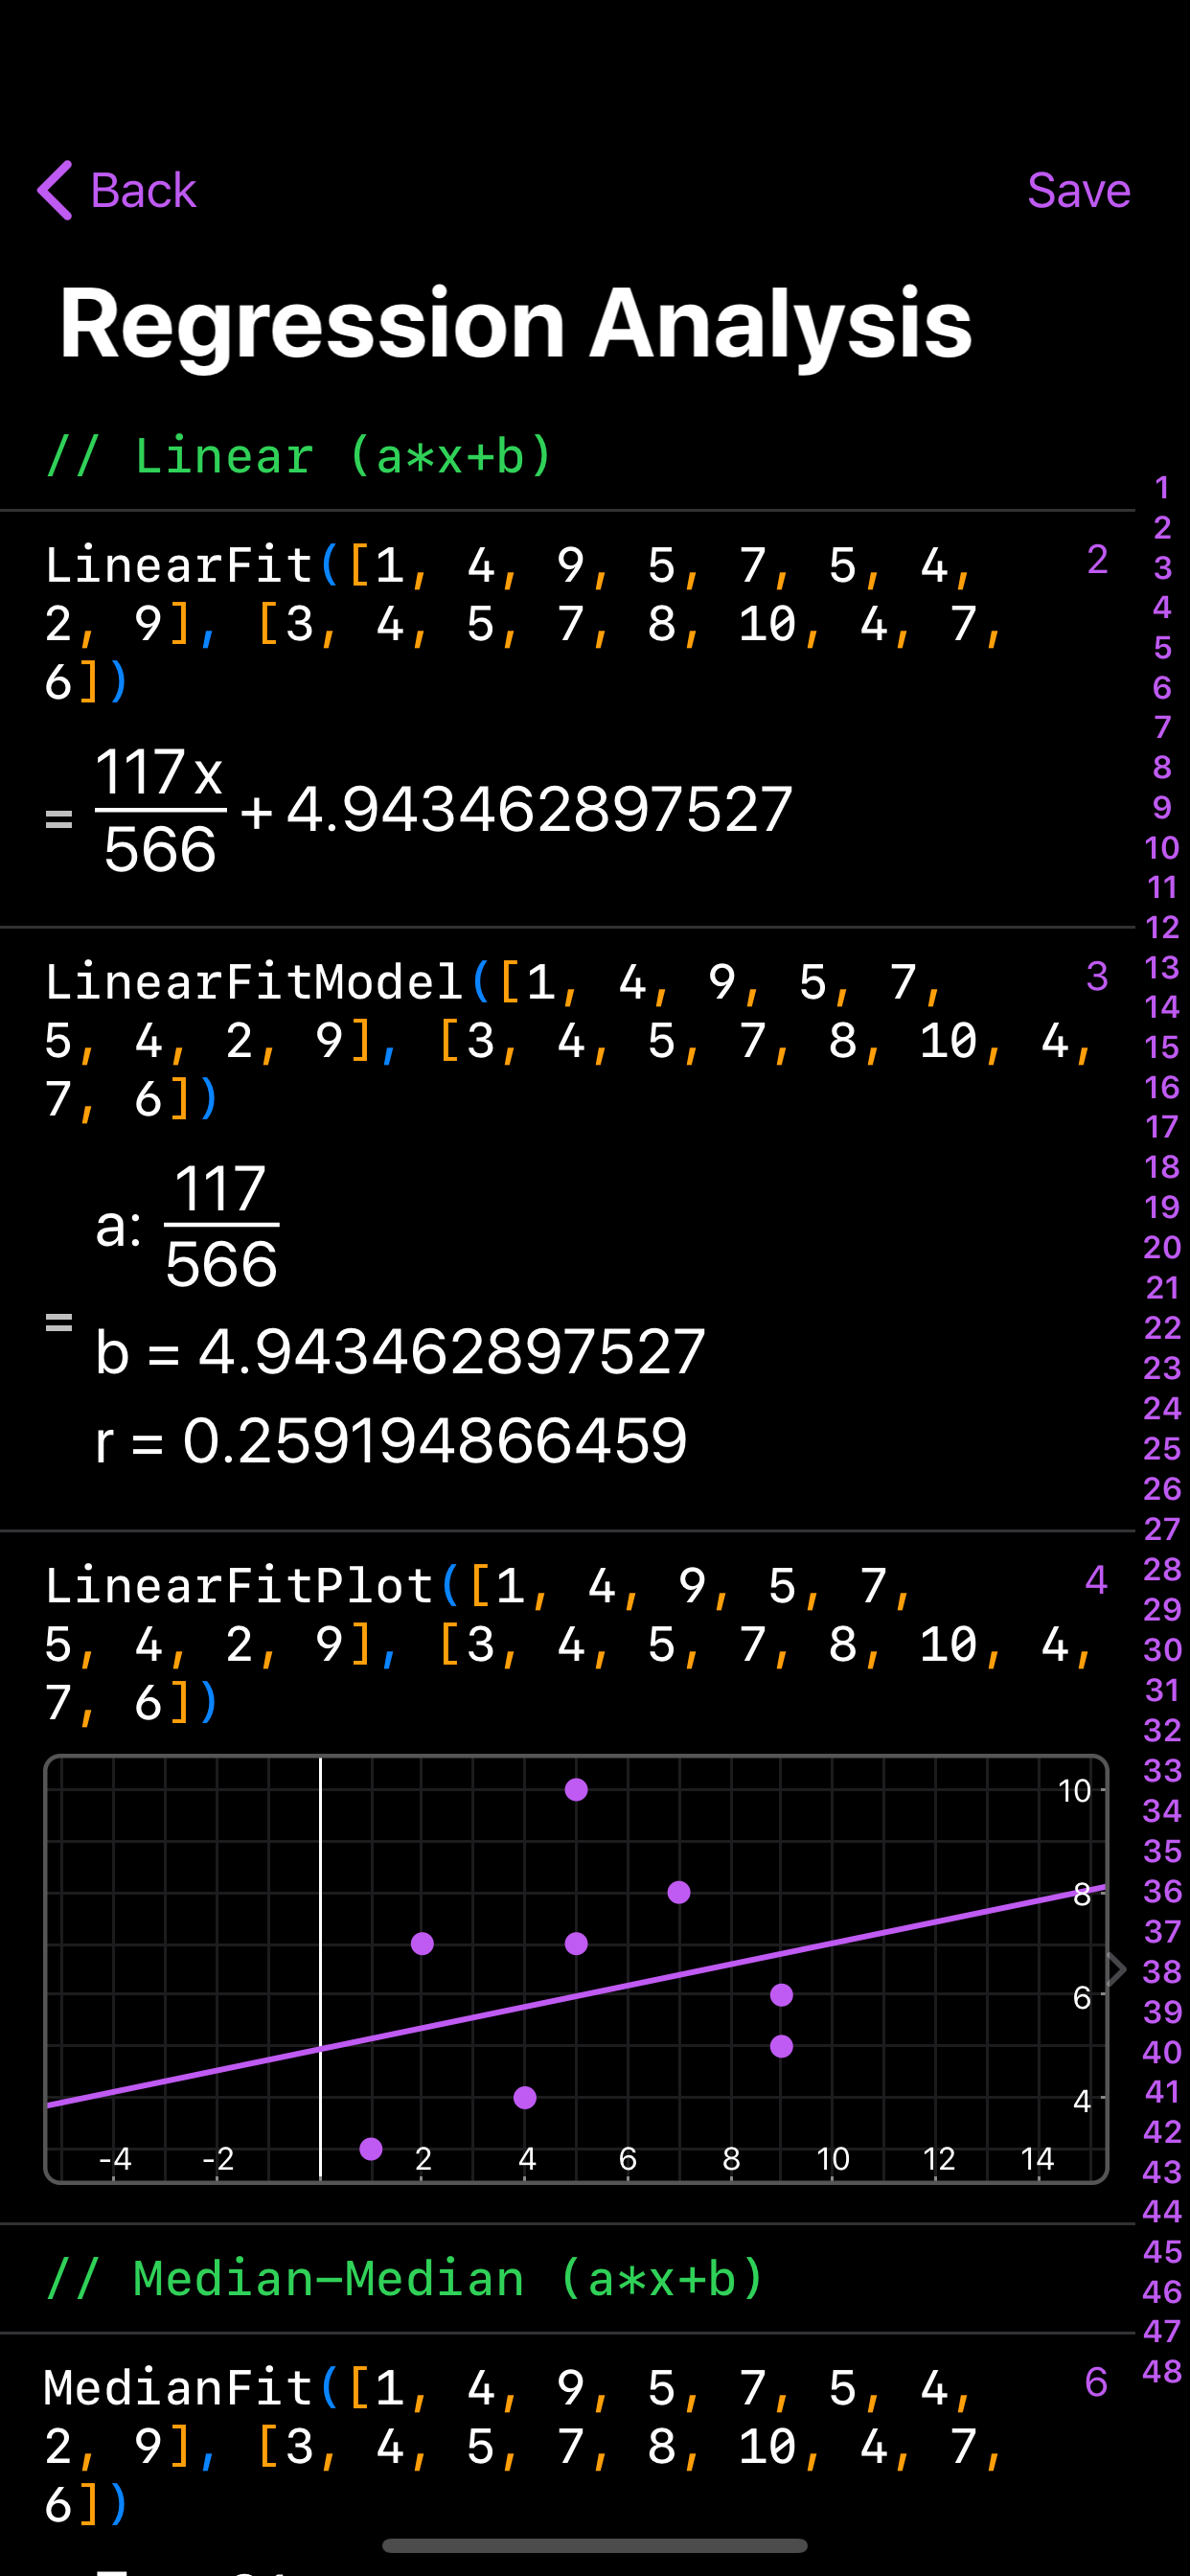Tap the x-axis label 14 in plot
The height and width of the screenshot is (2576, 1190).
1038,2158
